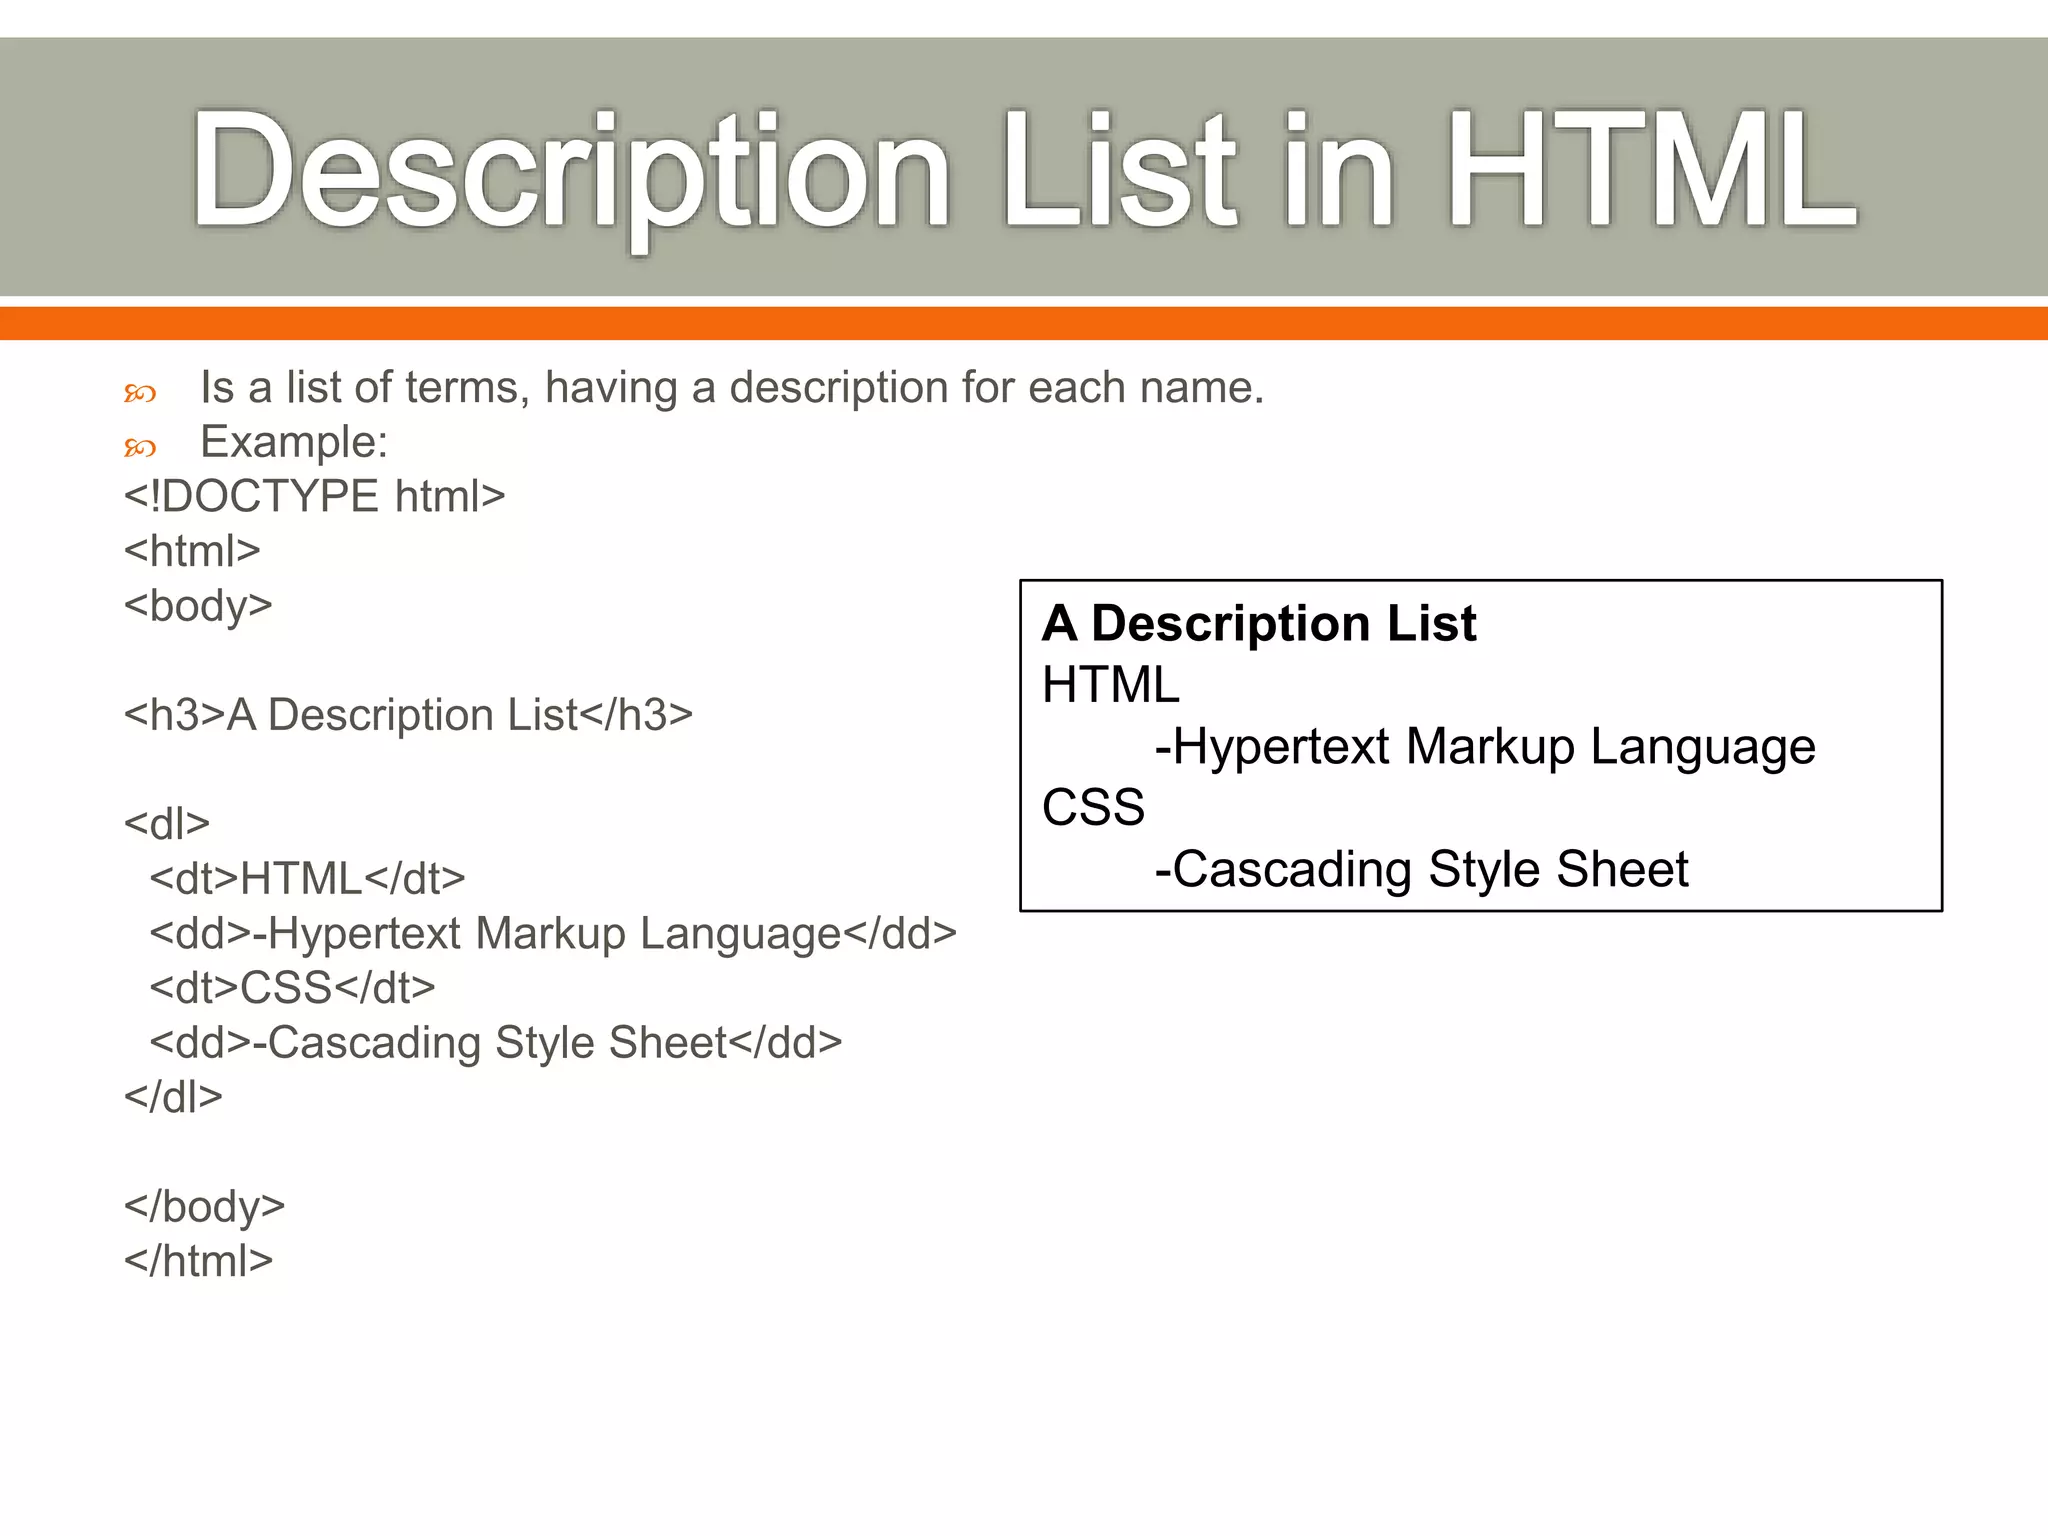Click the '<dd>-Hypertext Markup Language</dd>' code line
This screenshot has height=1536, width=2048.
coord(553,935)
